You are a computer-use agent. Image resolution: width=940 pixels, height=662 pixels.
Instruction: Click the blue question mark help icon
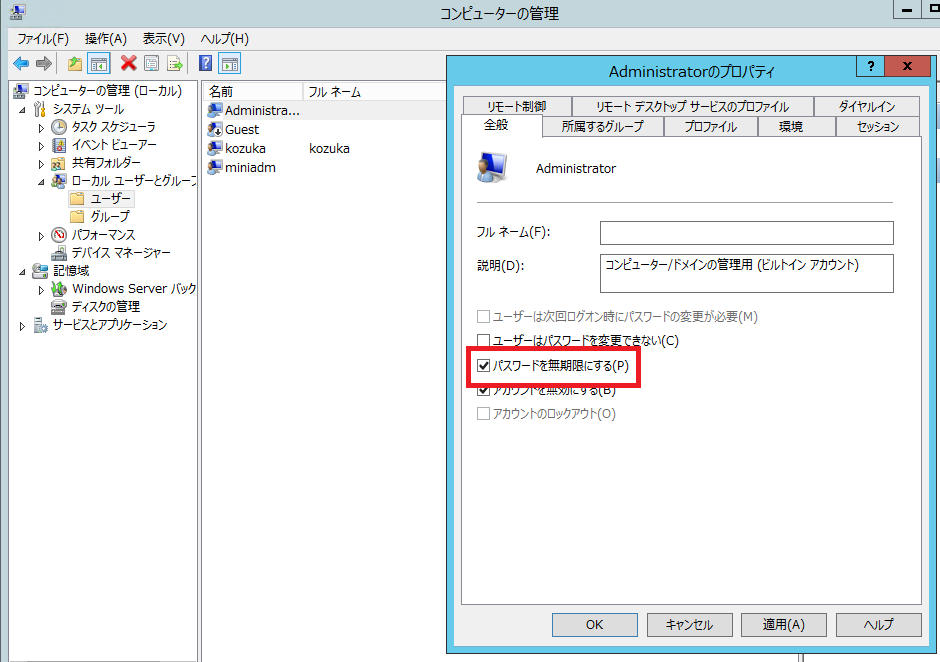(x=205, y=64)
